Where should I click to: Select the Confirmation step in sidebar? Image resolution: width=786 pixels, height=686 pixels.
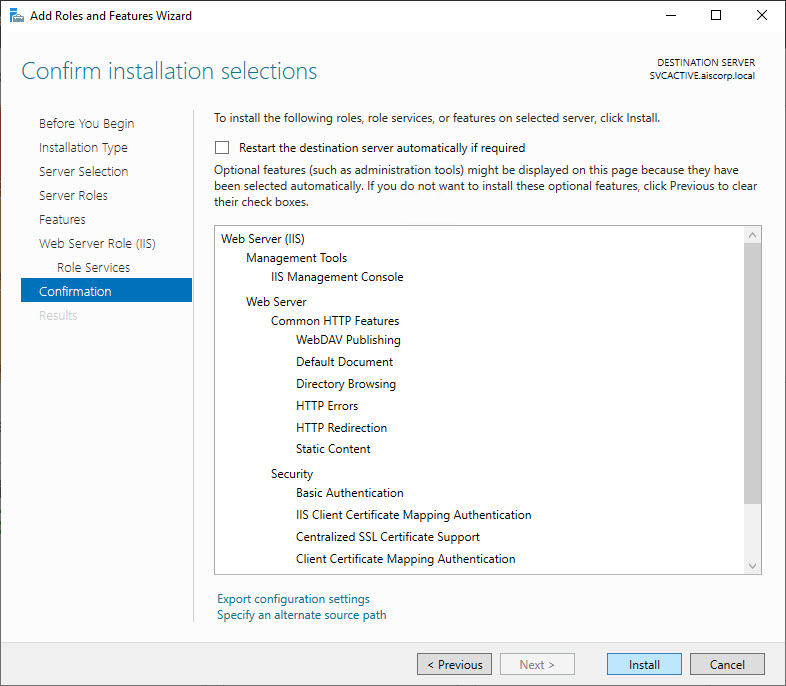point(75,292)
